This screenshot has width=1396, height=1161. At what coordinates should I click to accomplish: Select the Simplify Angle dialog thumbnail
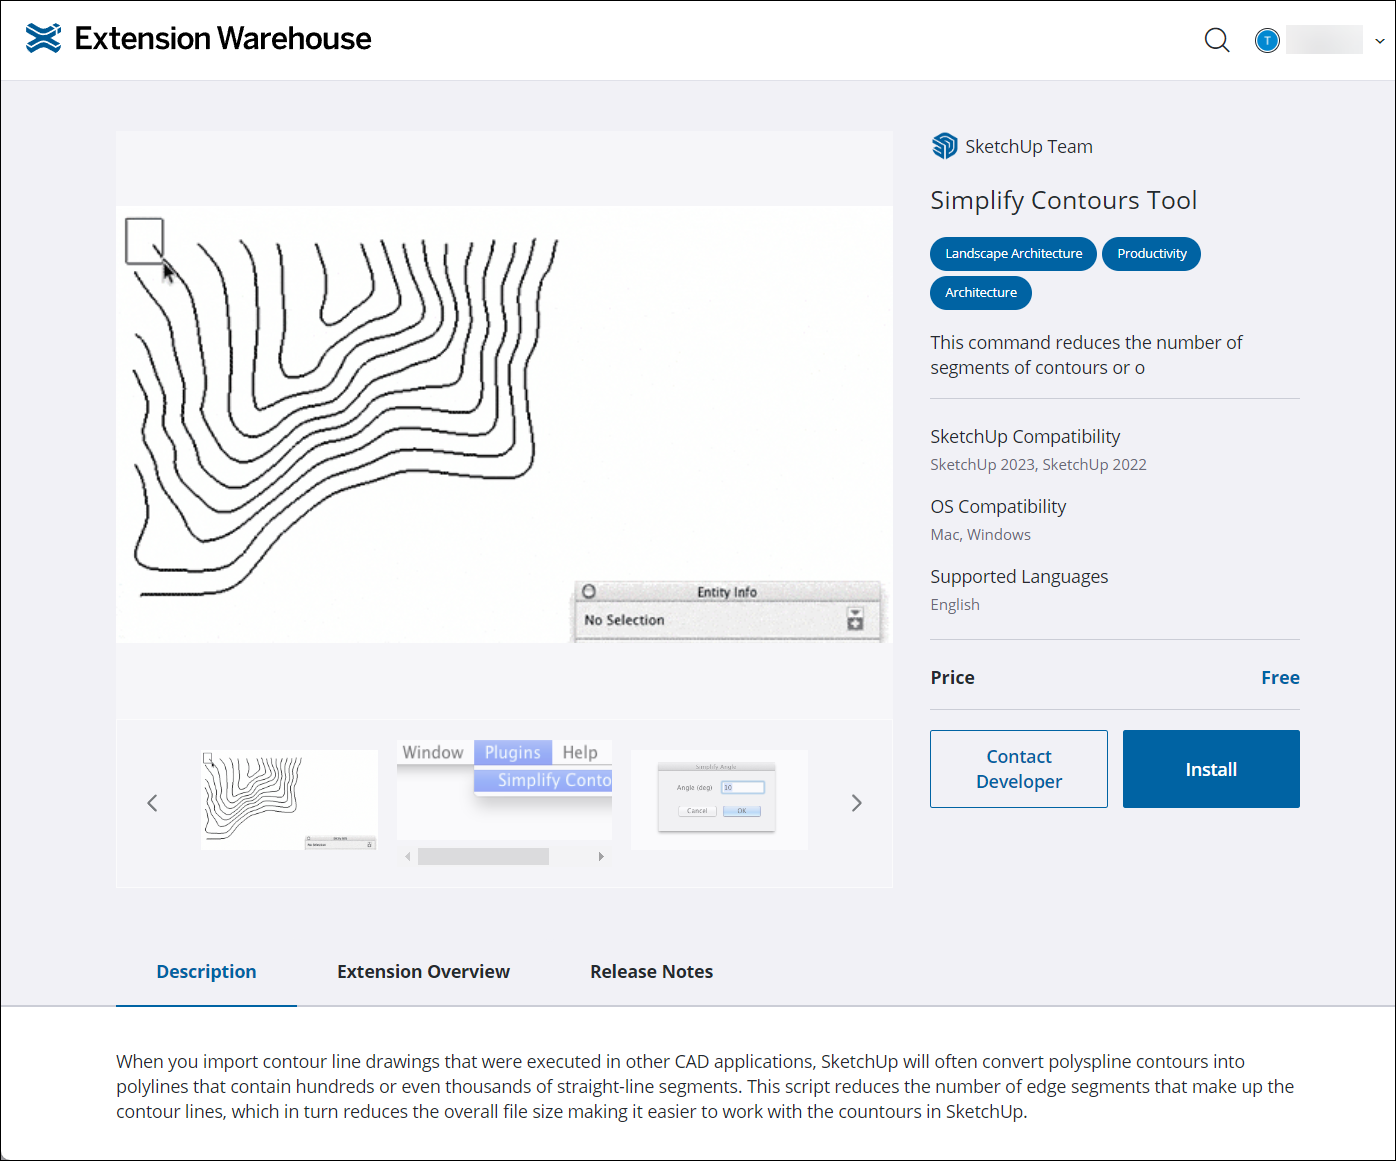click(719, 799)
